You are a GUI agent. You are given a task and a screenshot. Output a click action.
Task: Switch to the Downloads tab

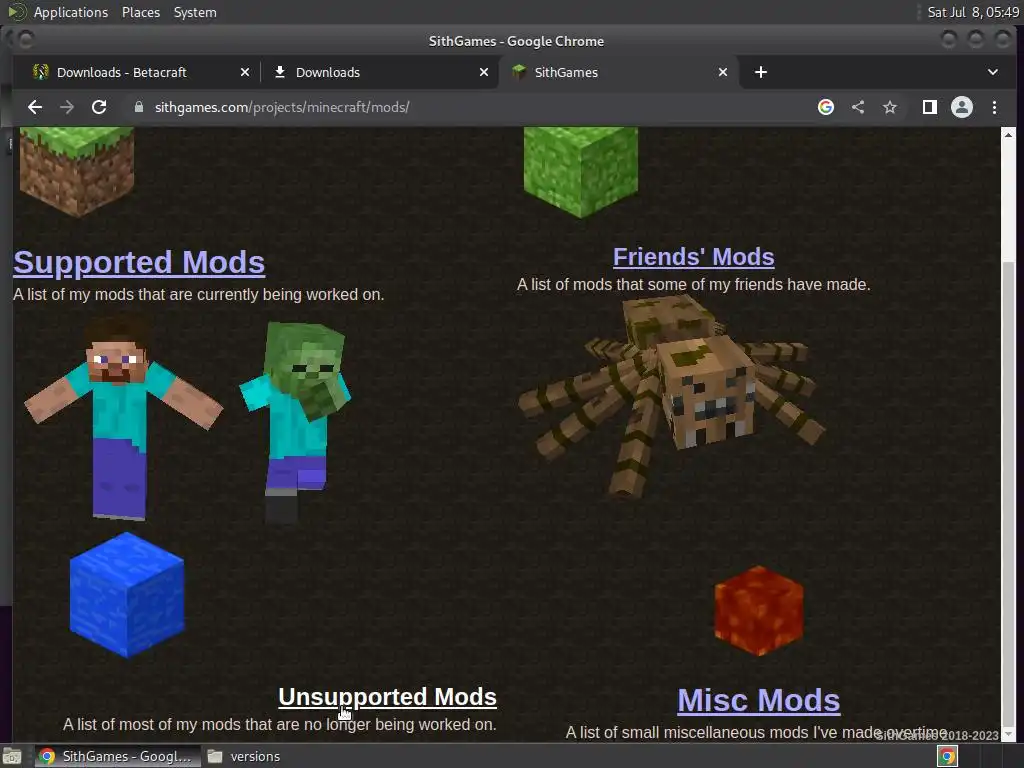(379, 72)
